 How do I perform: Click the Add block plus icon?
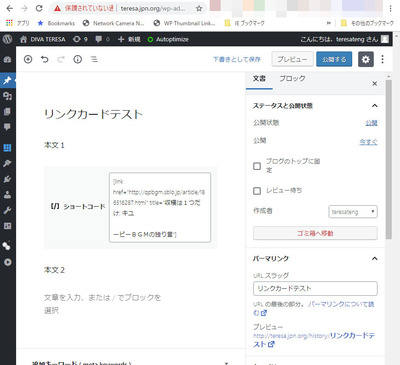[28, 59]
